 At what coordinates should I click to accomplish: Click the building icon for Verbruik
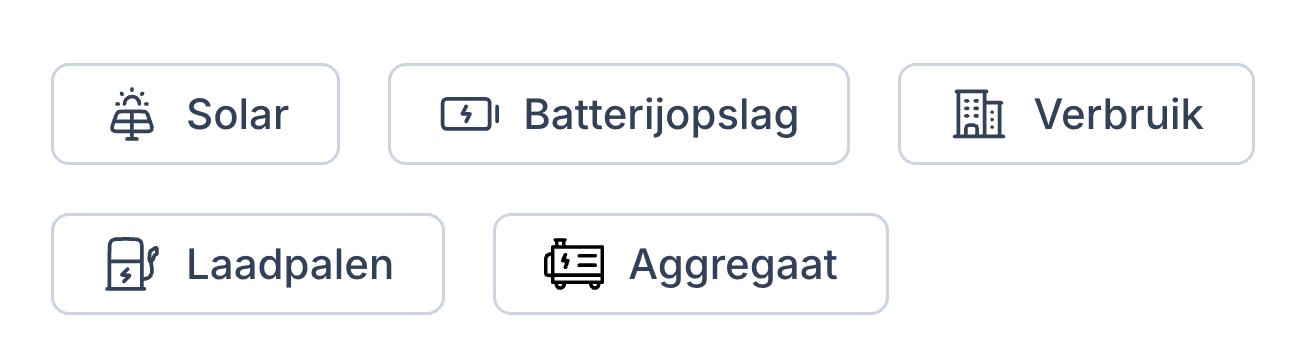(978, 114)
